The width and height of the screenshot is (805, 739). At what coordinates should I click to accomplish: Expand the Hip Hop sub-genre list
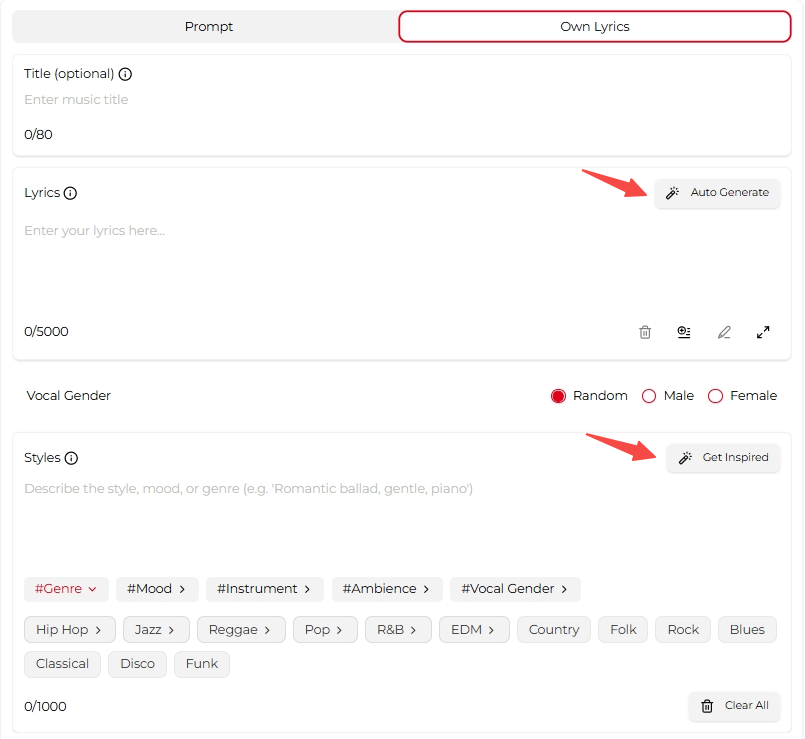coord(69,630)
